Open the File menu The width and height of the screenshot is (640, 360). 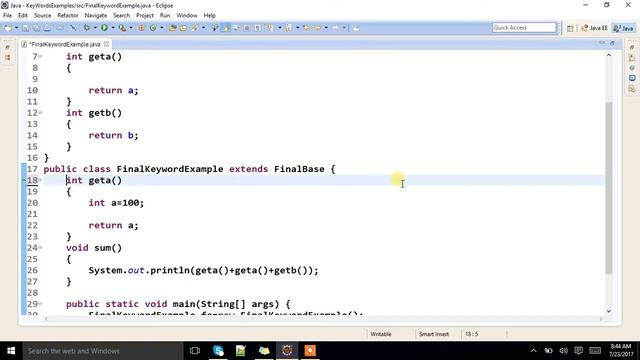tap(7, 15)
